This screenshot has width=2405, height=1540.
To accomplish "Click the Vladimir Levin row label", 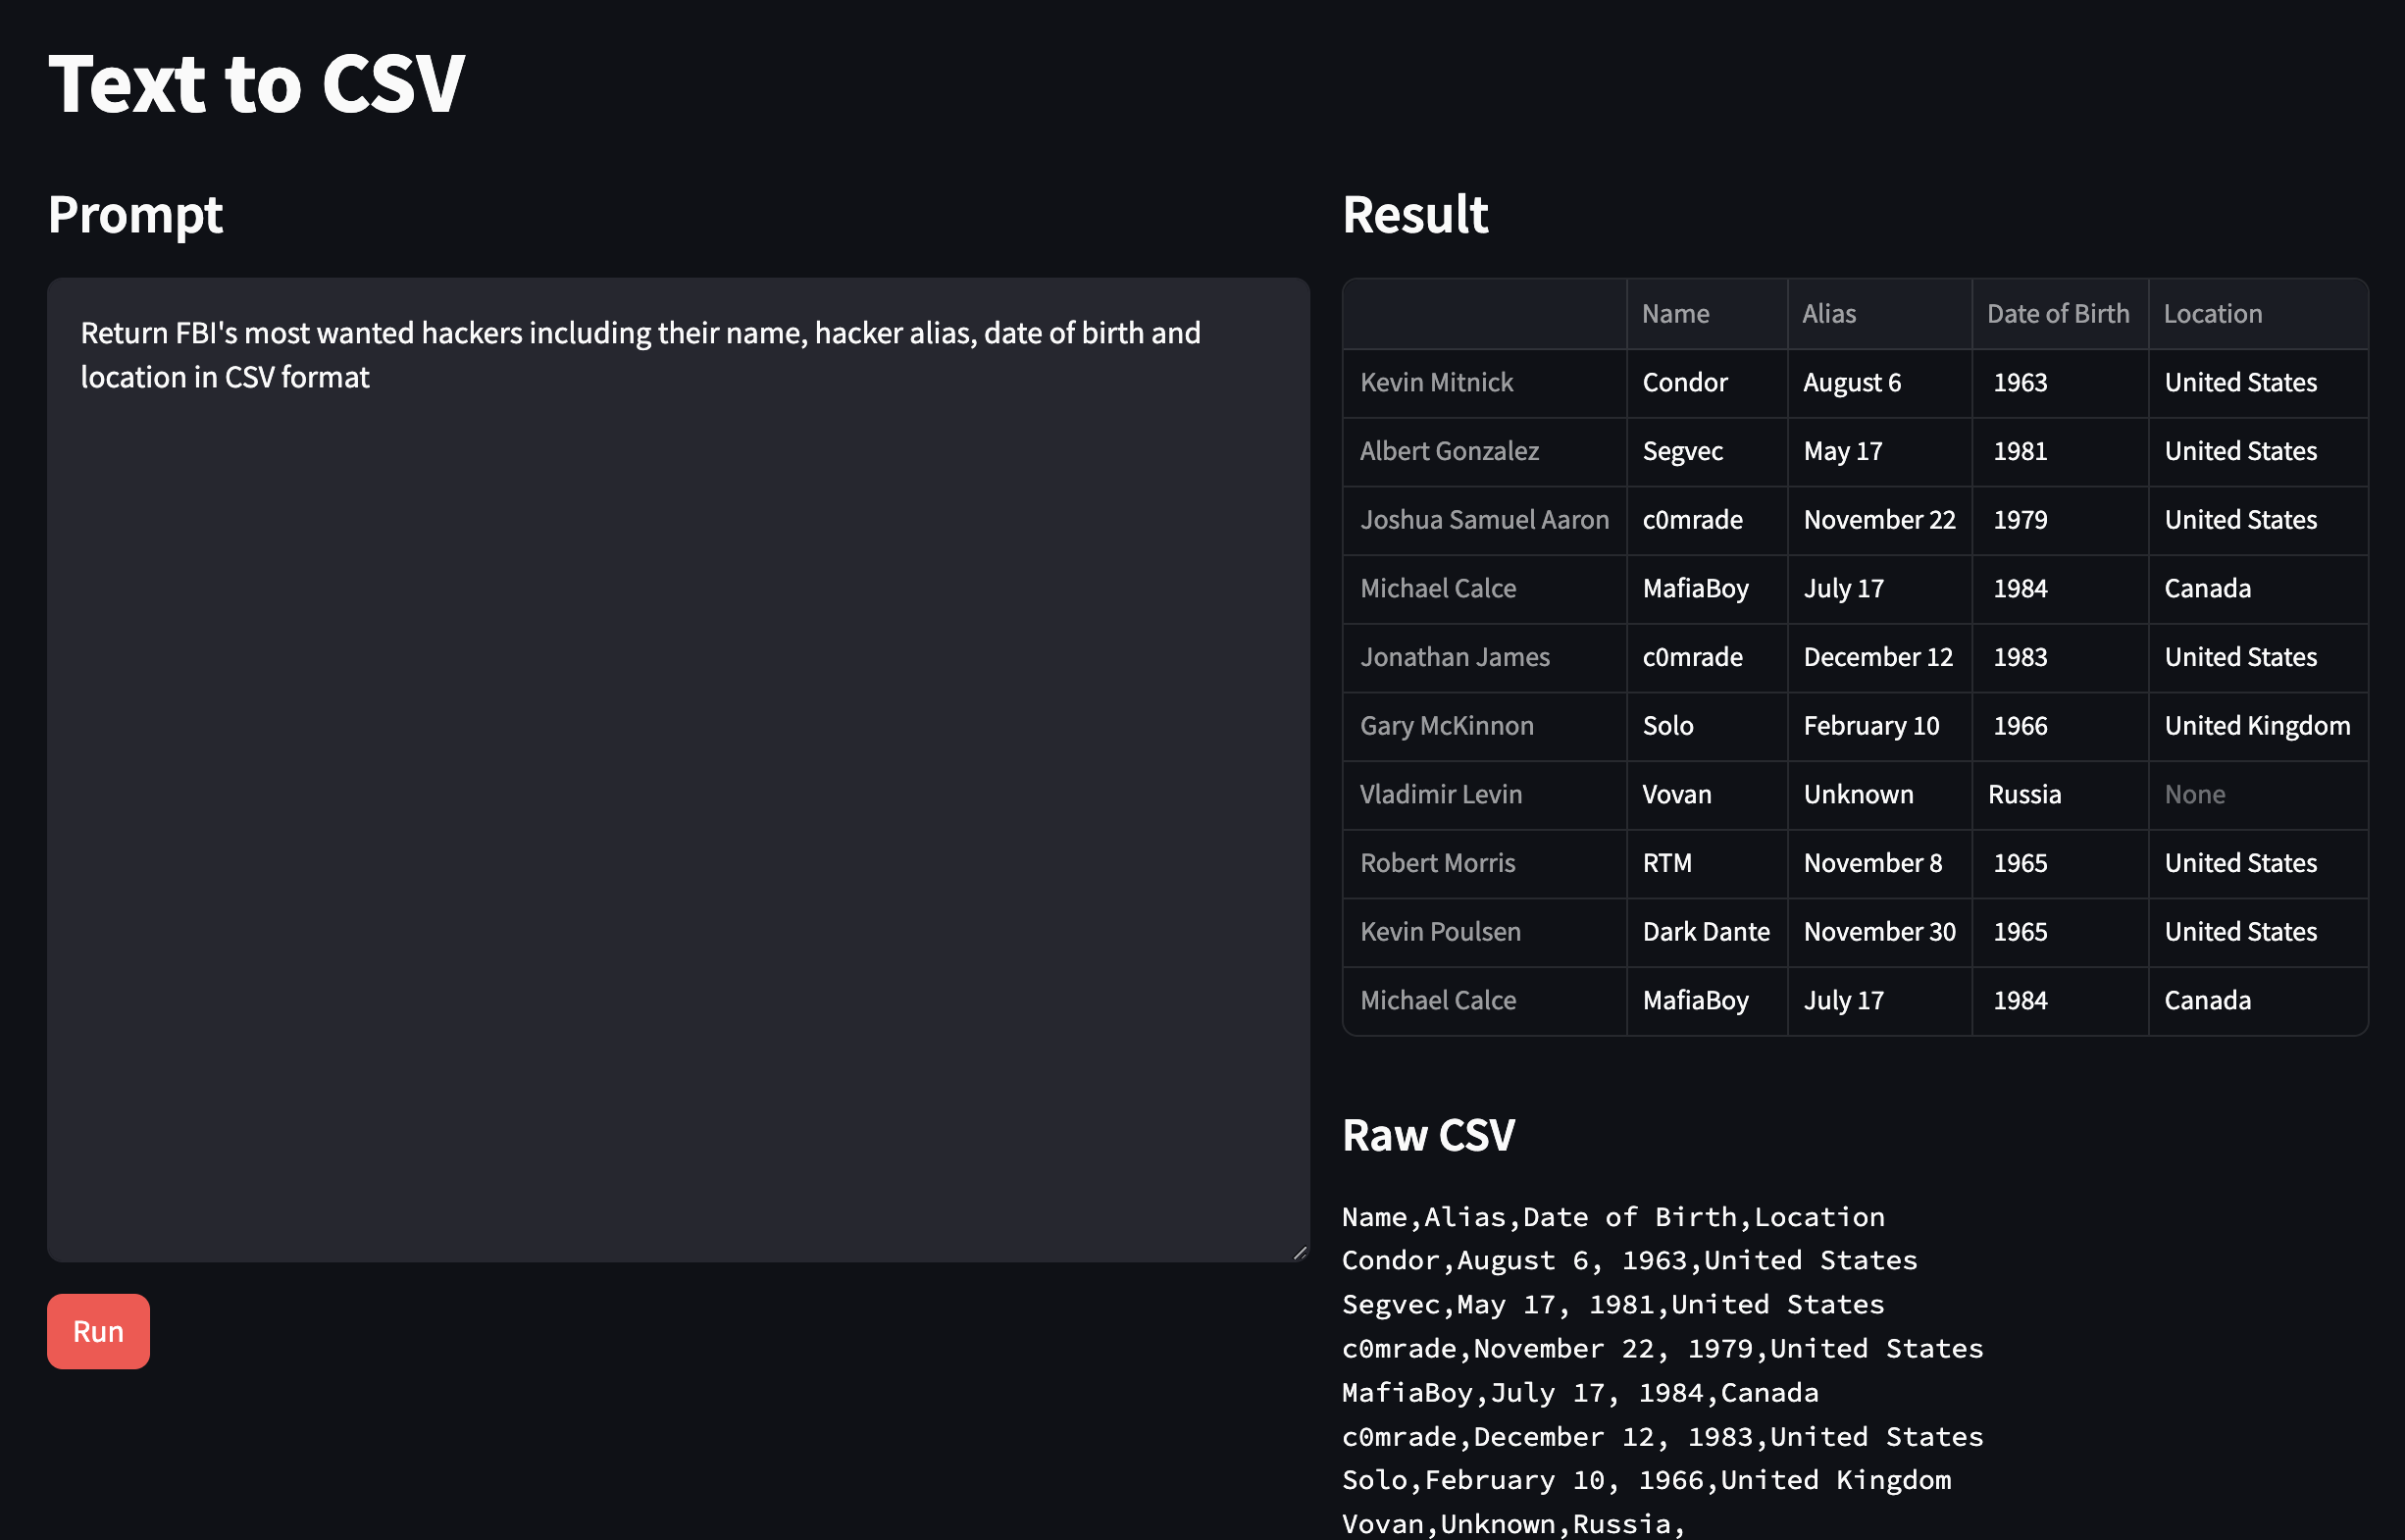I will pos(1440,794).
